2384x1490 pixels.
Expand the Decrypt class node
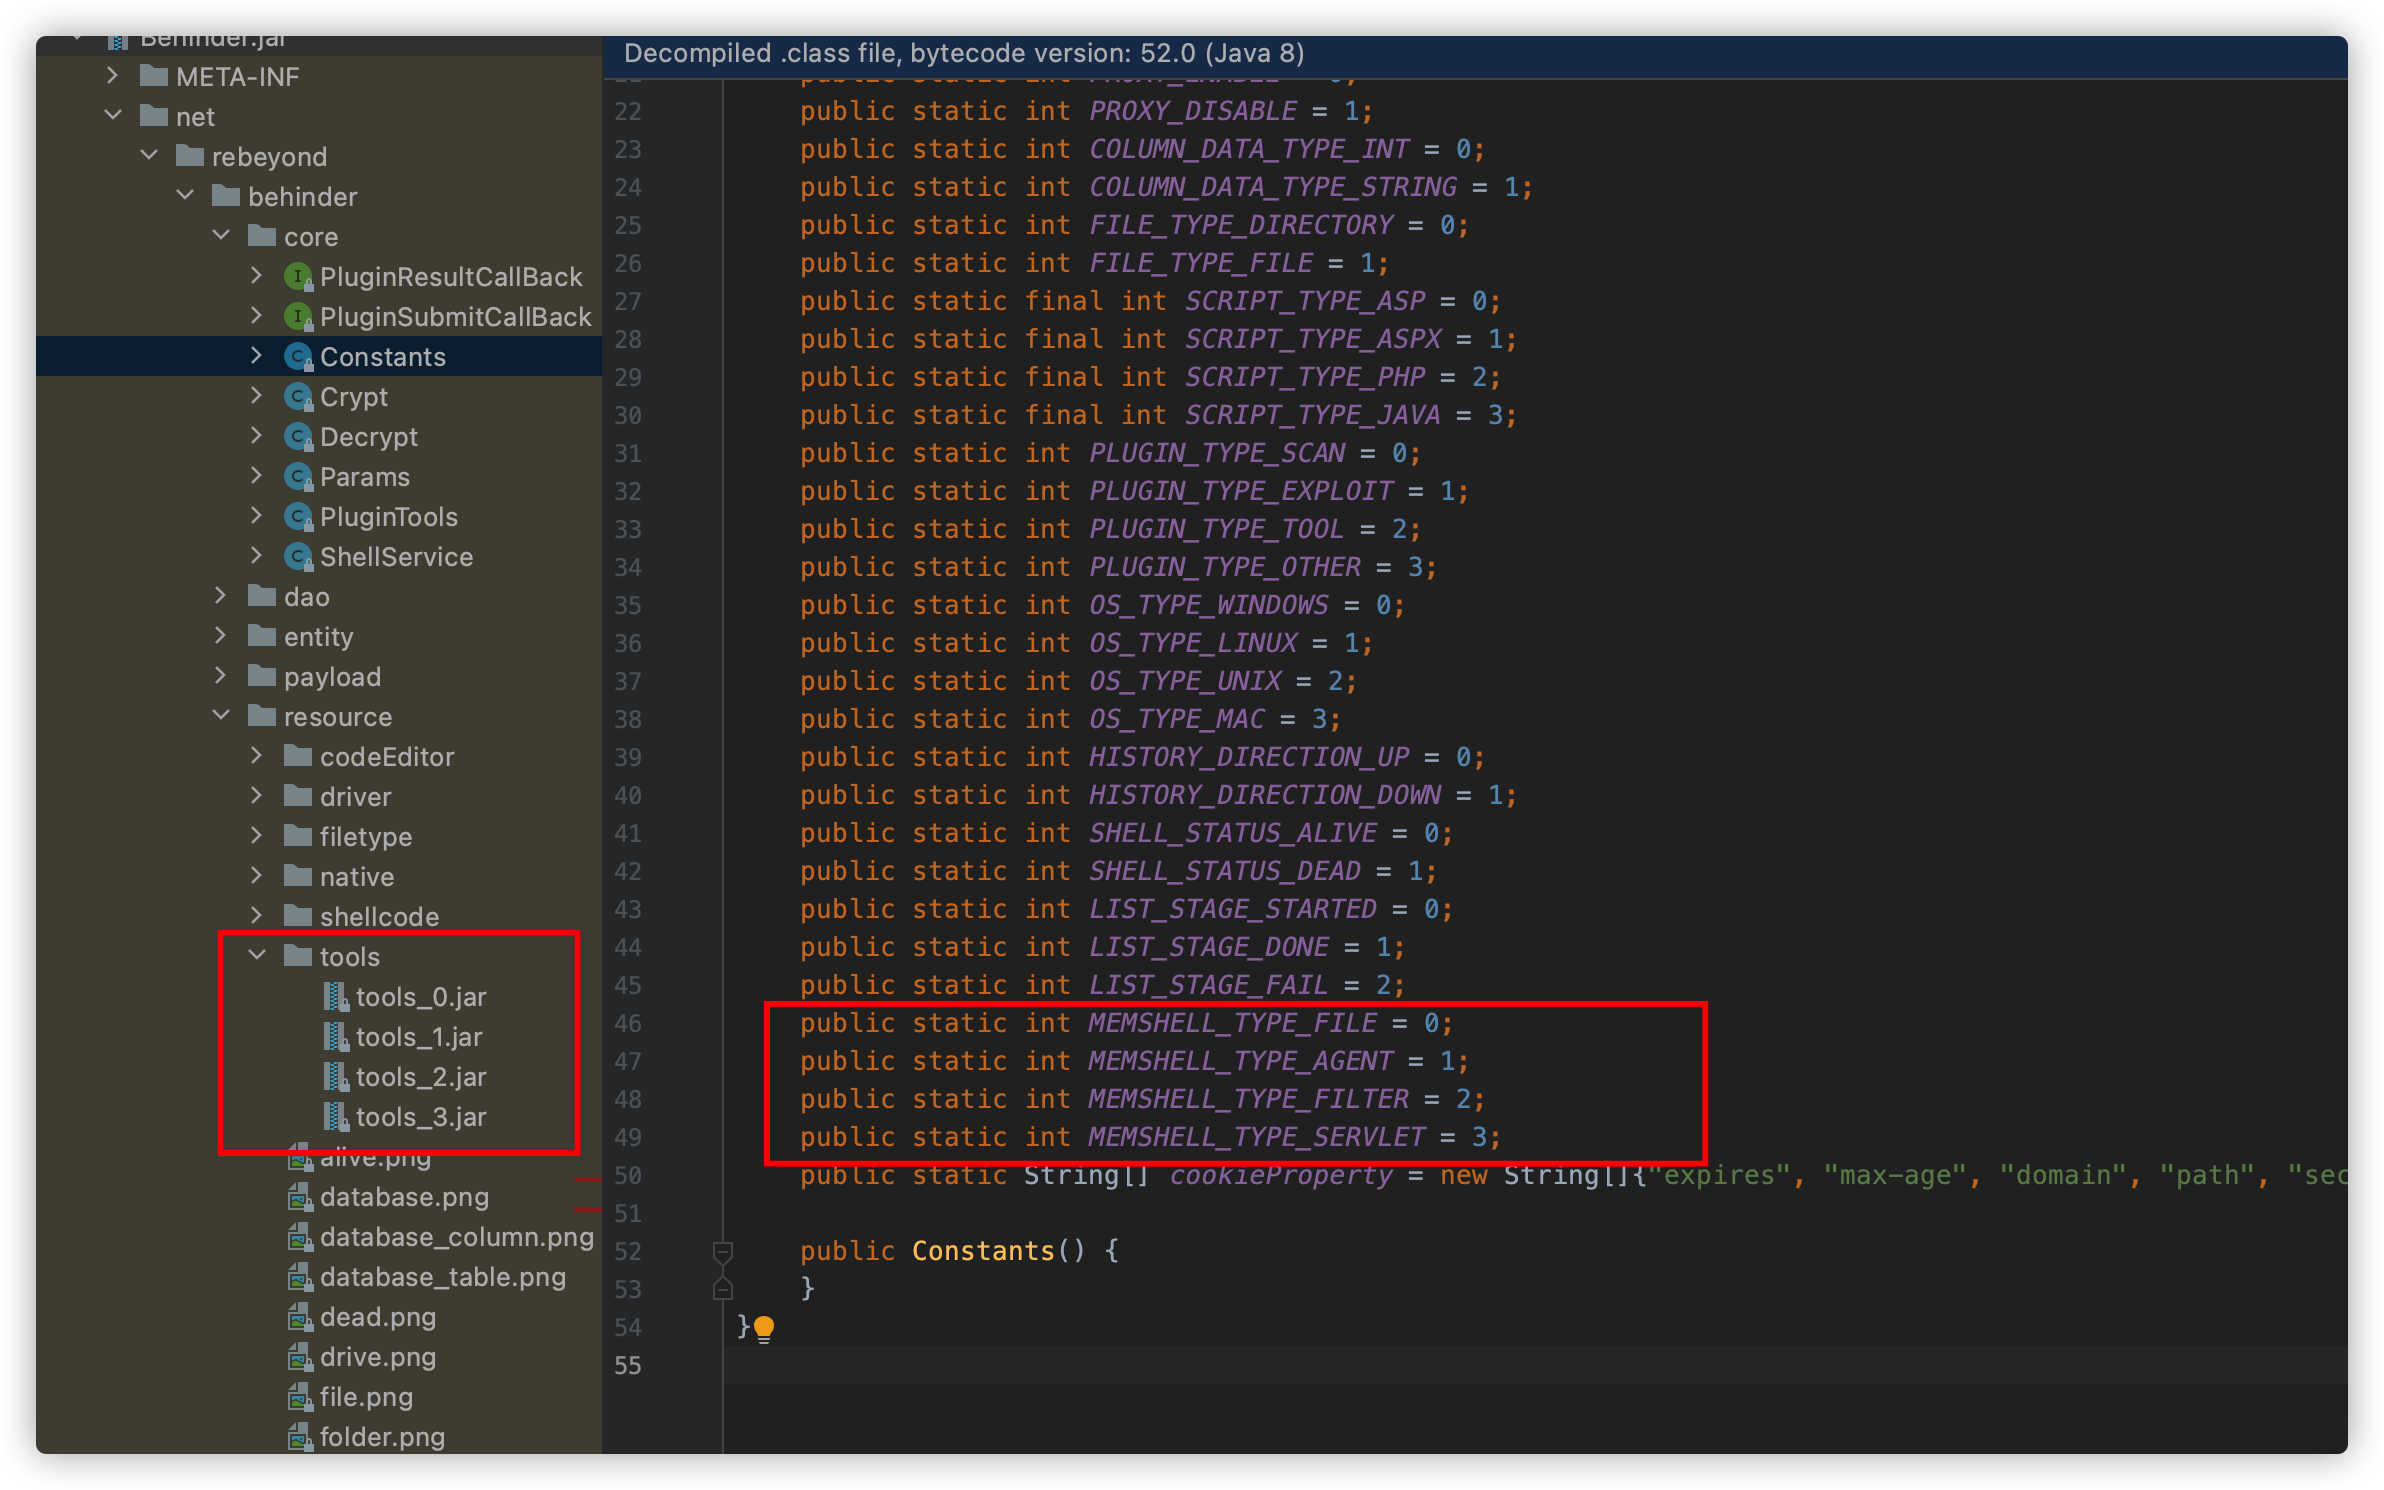pos(257,436)
